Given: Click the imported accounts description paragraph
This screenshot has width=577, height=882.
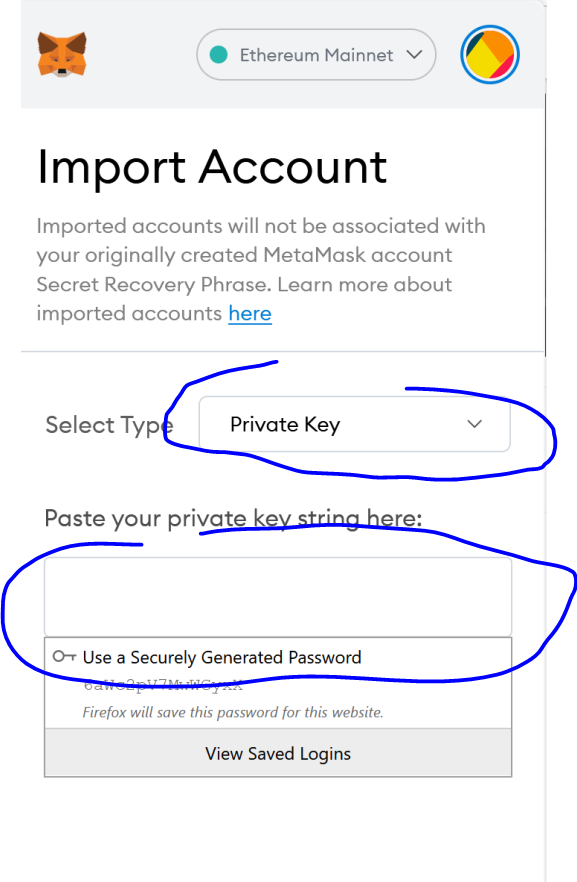Looking at the screenshot, I should pos(261,269).
